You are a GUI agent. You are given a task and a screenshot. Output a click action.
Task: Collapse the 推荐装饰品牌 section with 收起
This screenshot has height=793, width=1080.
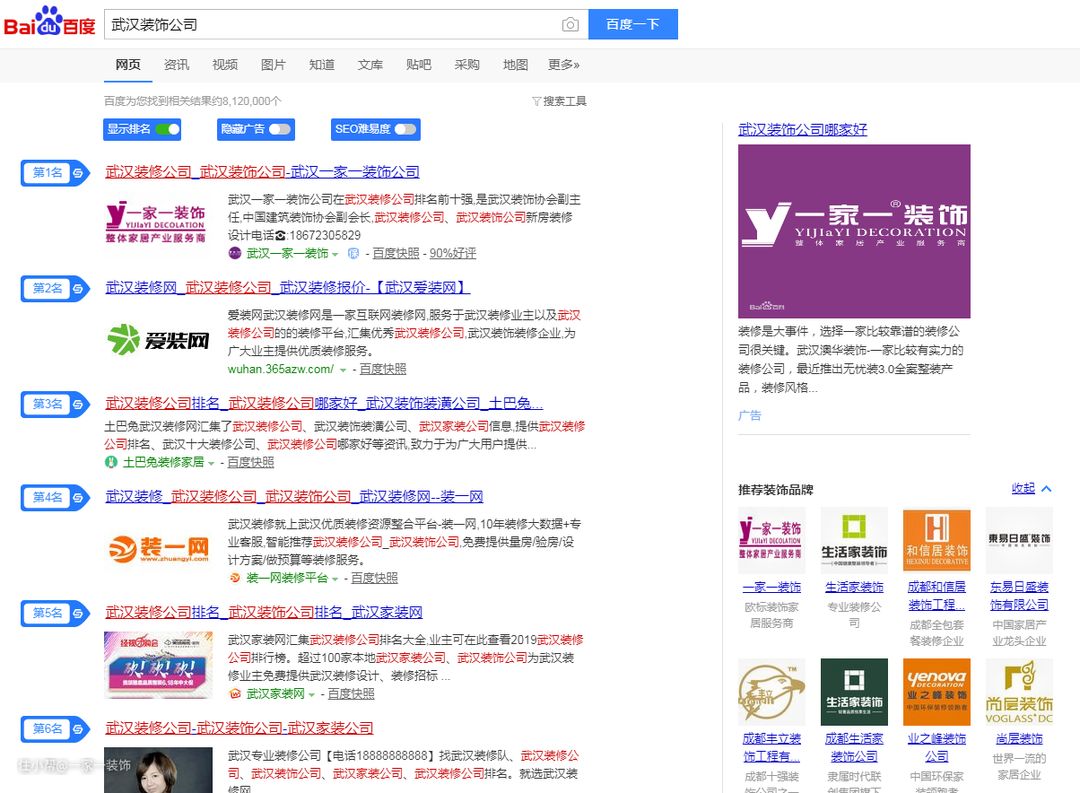[1031, 489]
